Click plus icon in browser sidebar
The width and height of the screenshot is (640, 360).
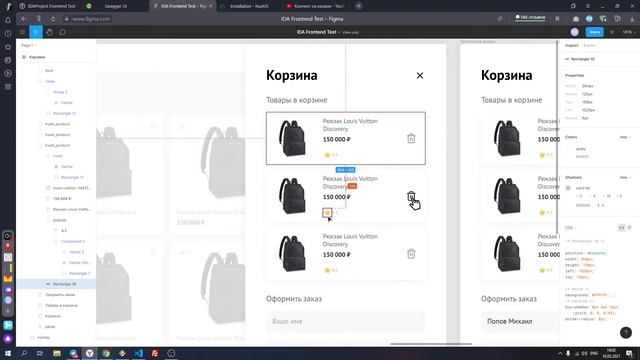[x=8, y=311]
